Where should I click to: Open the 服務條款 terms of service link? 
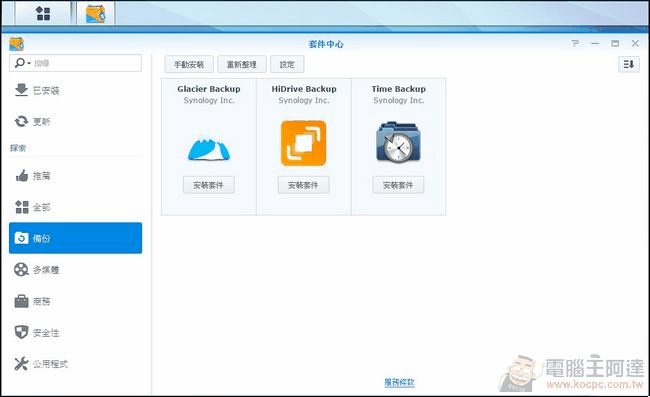(399, 382)
